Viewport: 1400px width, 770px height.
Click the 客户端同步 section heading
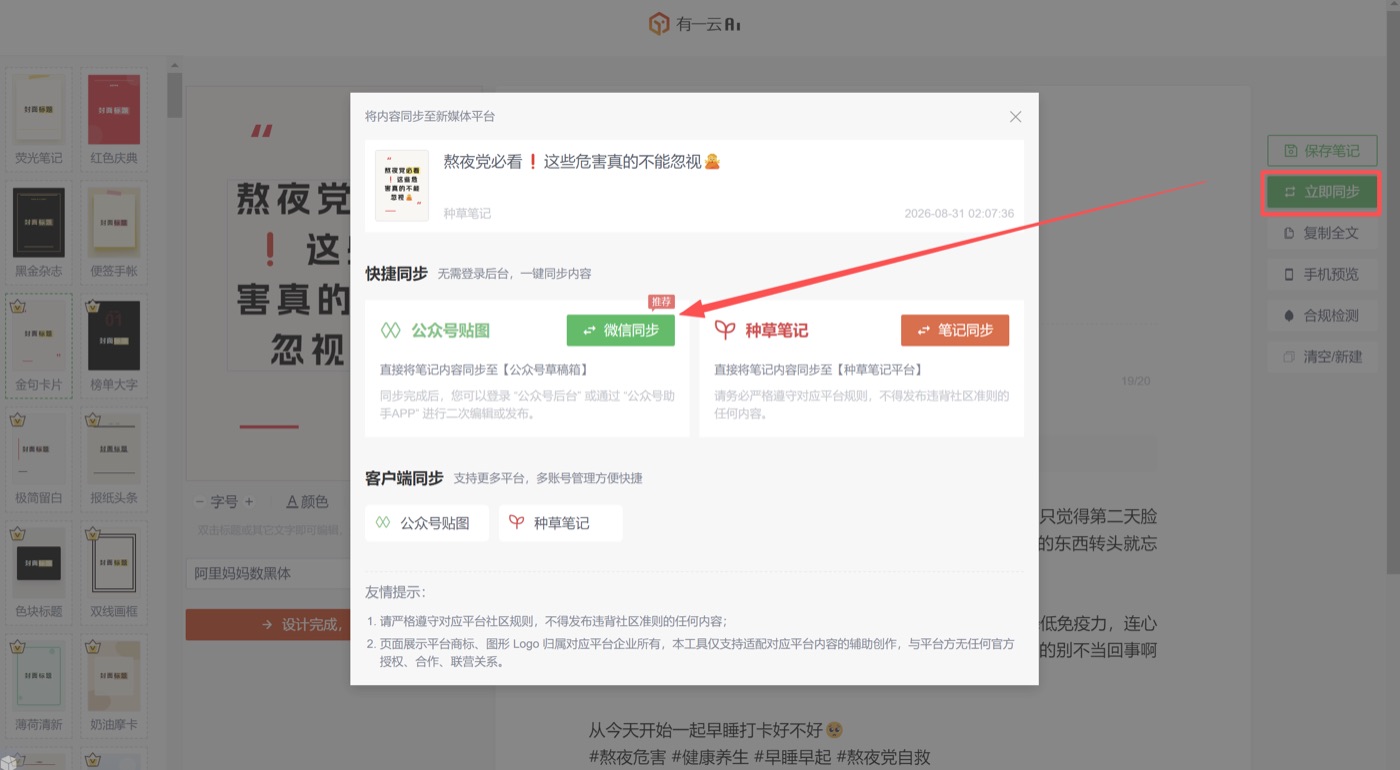[x=404, y=478]
